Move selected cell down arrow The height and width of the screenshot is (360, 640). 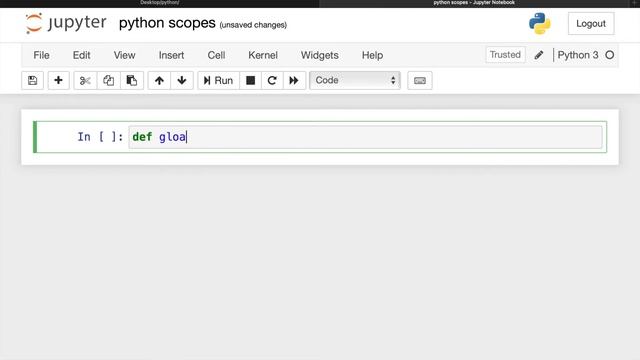tap(182, 80)
